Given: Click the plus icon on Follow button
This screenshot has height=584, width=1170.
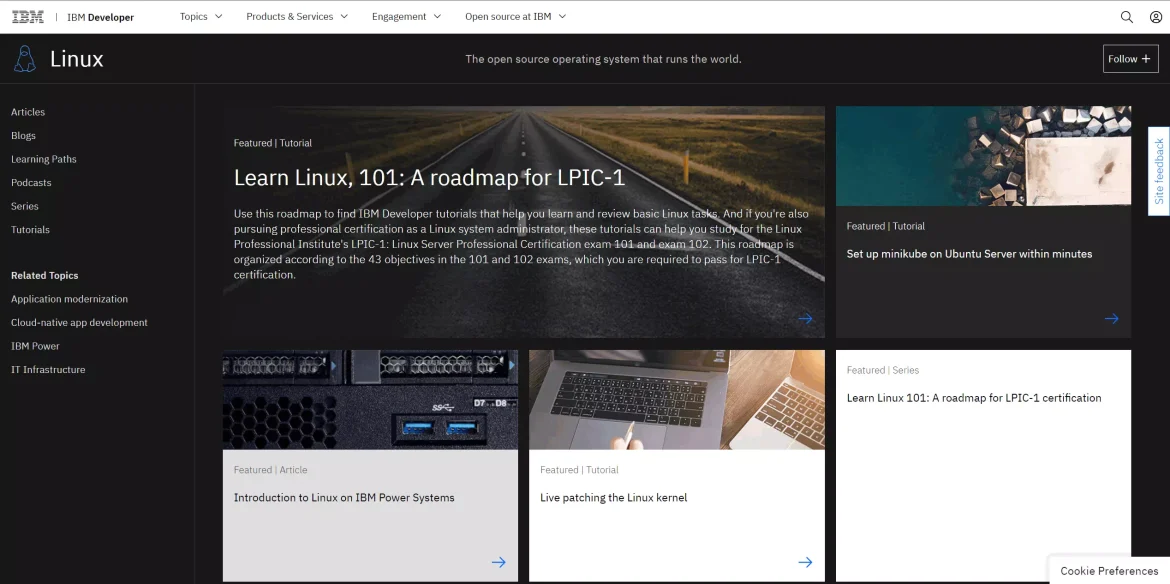Looking at the screenshot, I should 1146,59.
